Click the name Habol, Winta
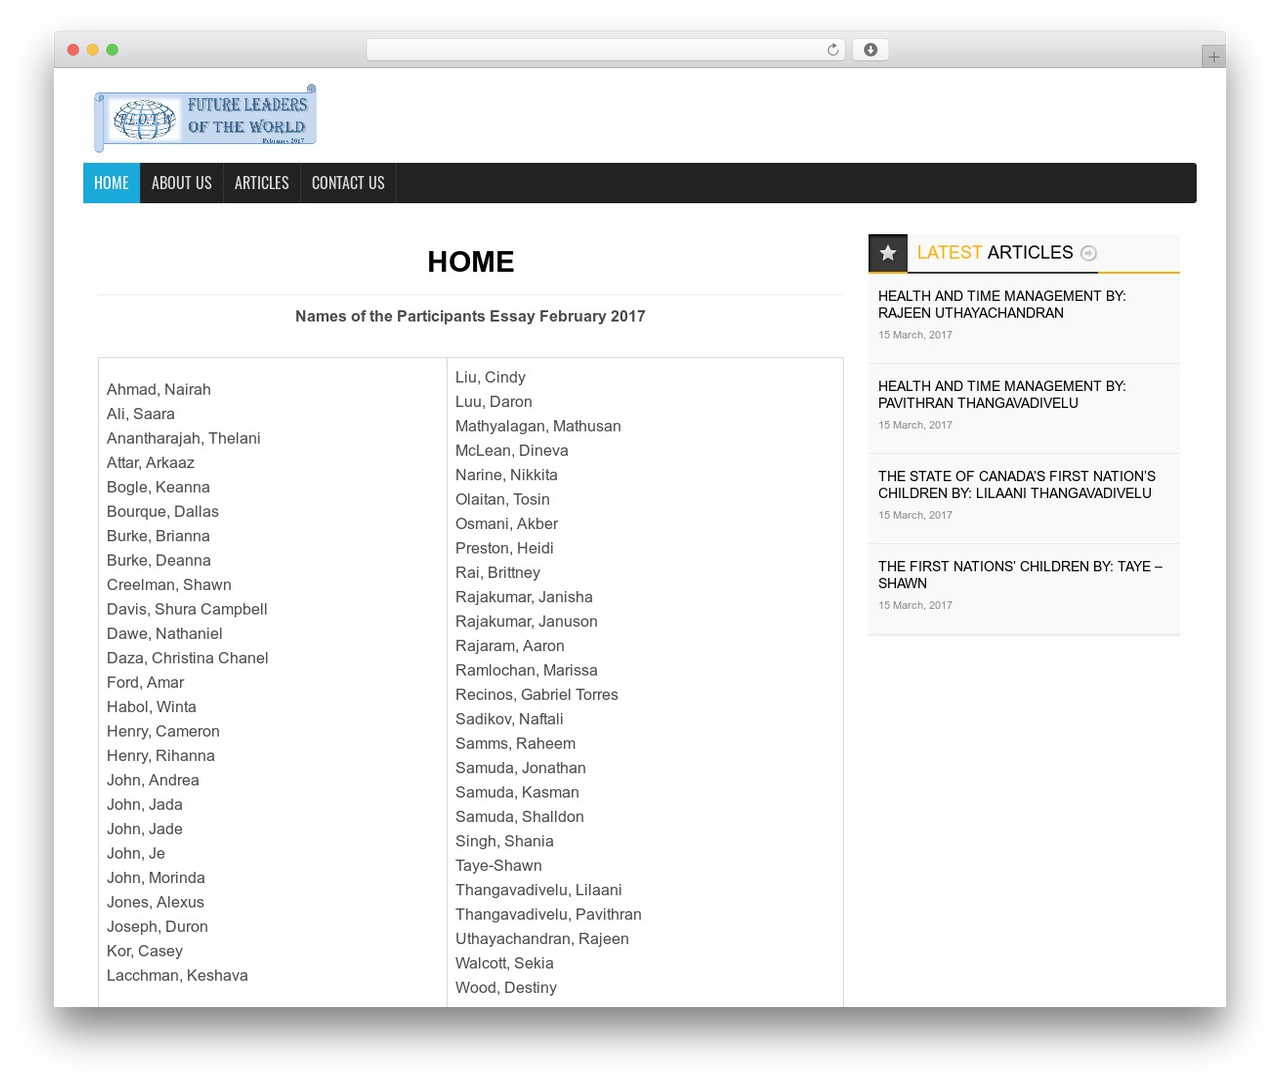The width and height of the screenshot is (1280, 1084). (152, 707)
